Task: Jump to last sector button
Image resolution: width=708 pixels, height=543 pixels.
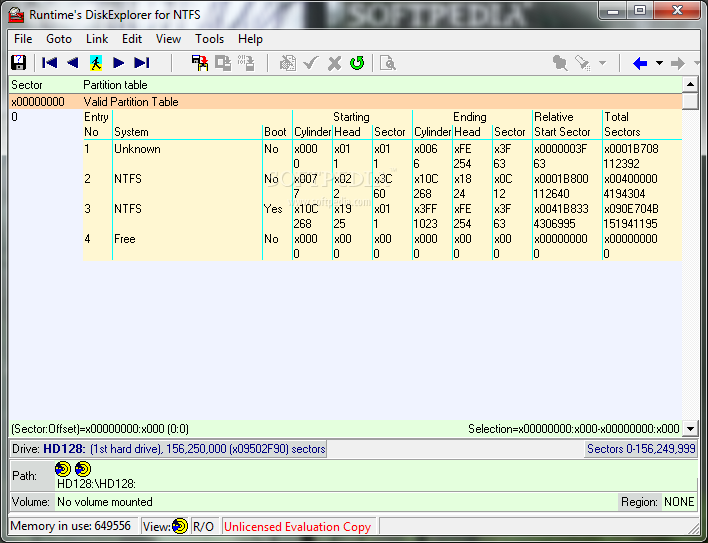Action: [x=142, y=63]
